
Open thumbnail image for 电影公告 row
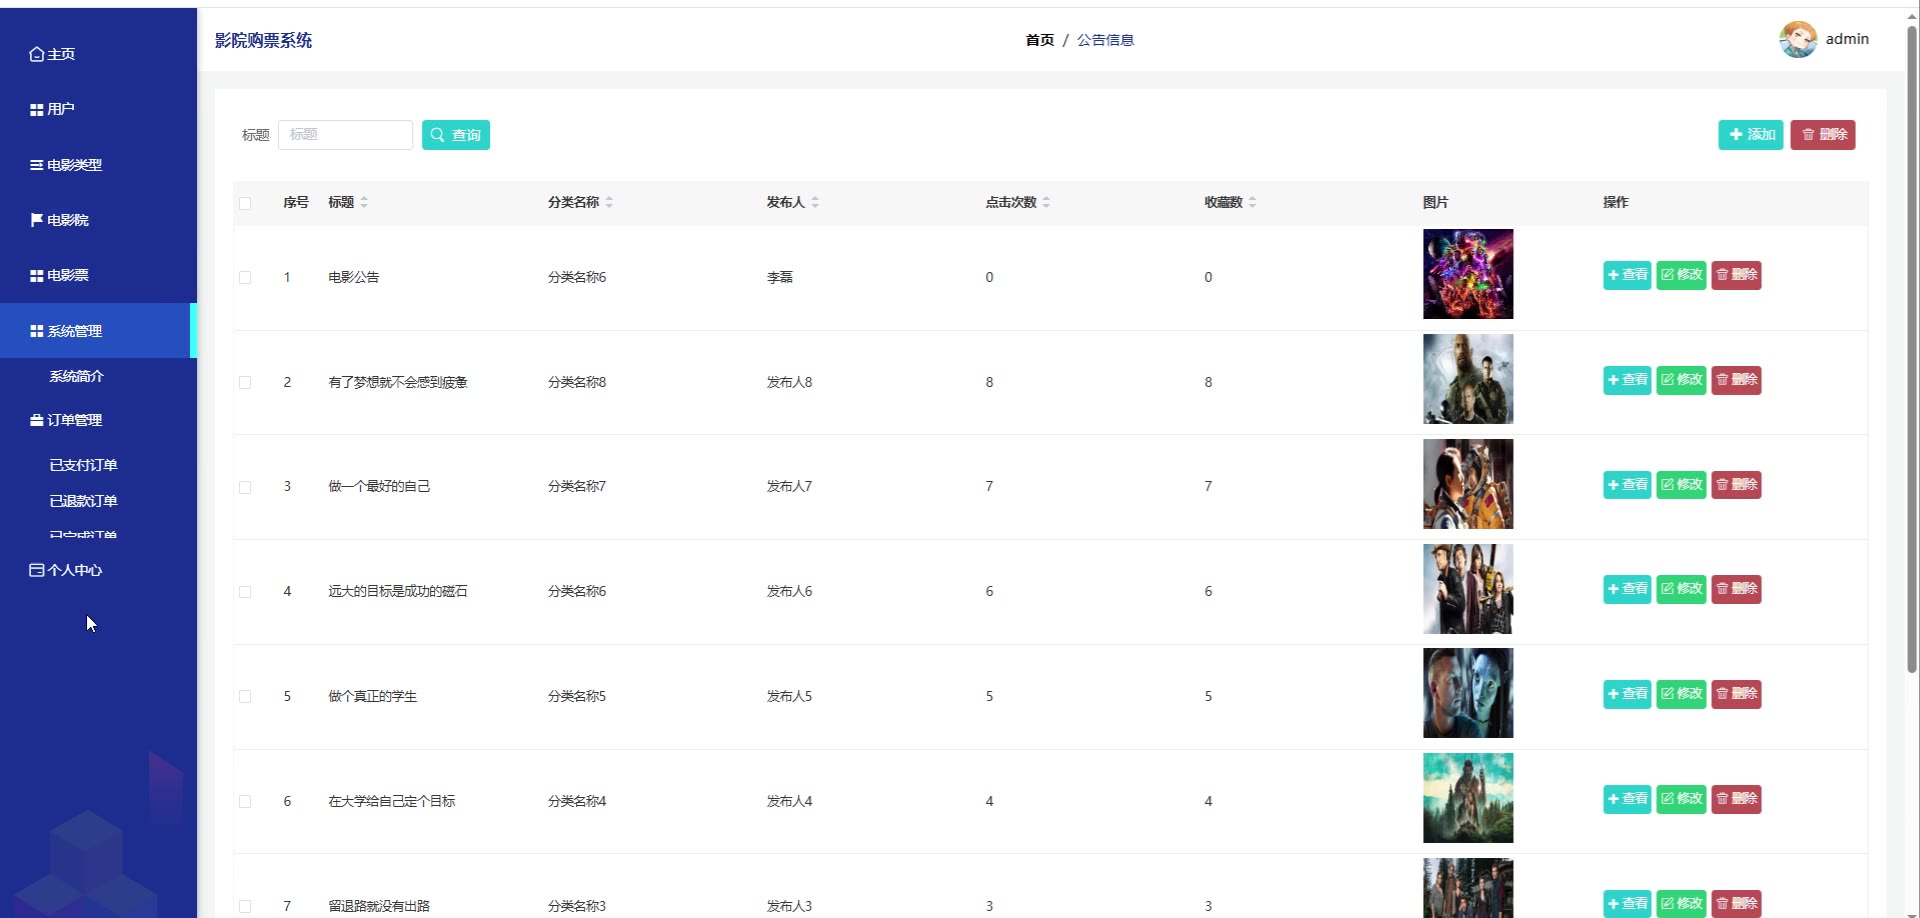(x=1468, y=274)
